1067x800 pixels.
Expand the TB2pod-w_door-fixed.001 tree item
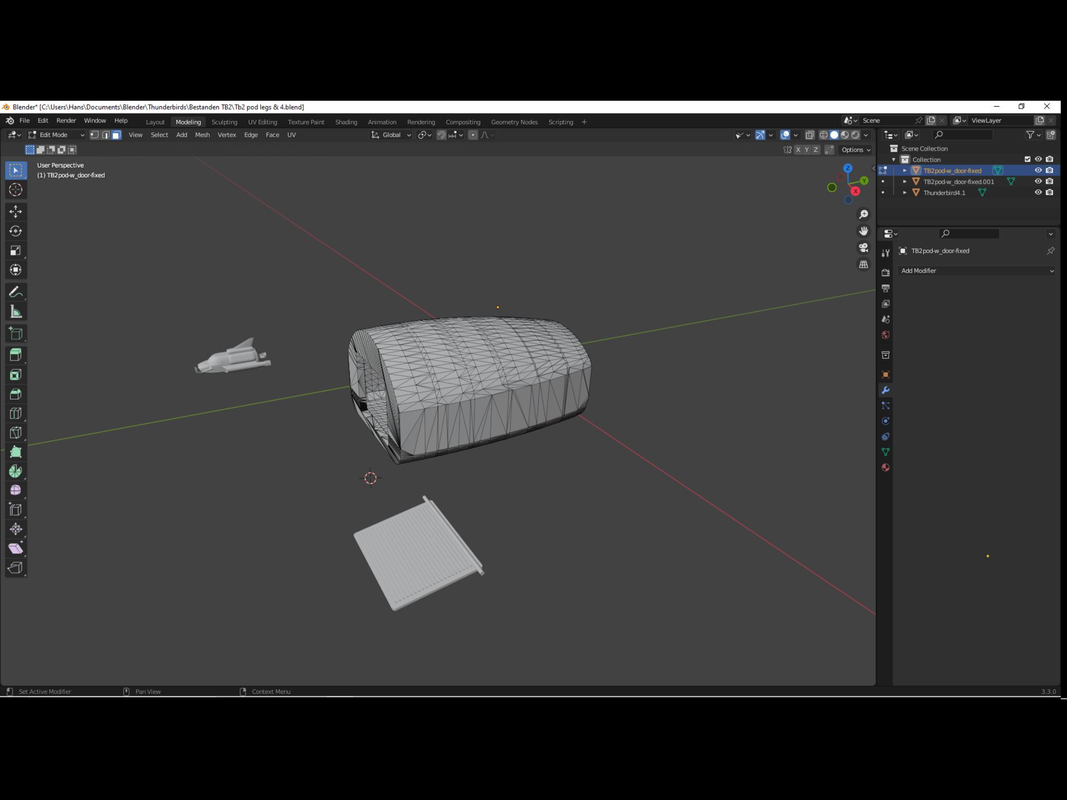coord(904,182)
